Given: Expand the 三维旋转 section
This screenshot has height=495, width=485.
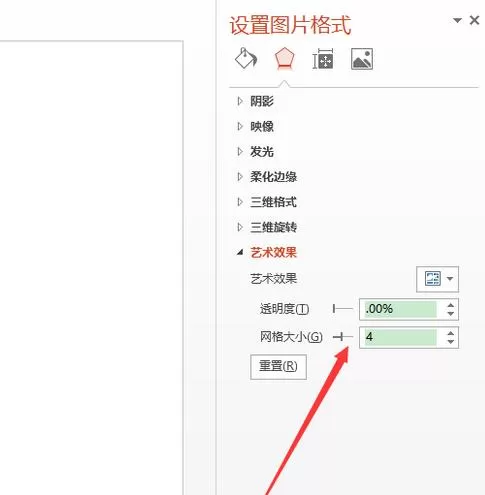Looking at the screenshot, I should point(267,227).
